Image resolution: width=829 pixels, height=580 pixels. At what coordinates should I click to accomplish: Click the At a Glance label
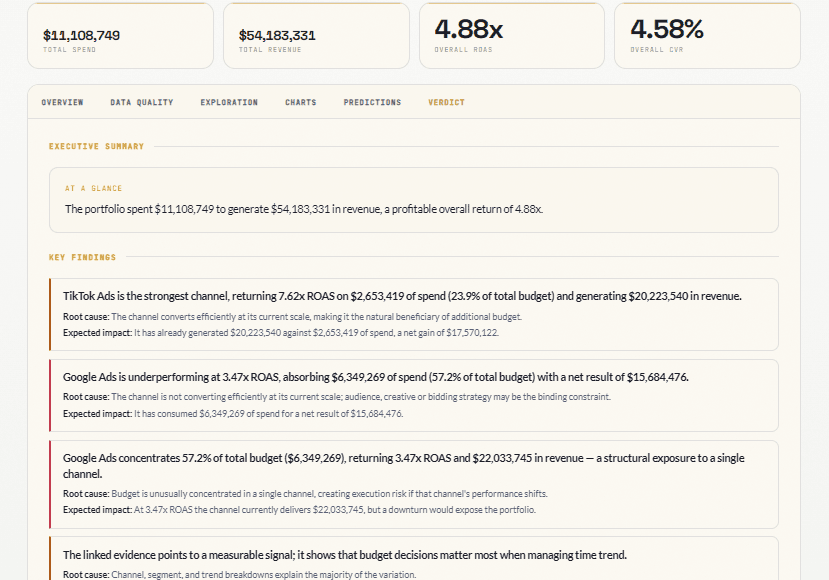pyautogui.click(x=94, y=188)
